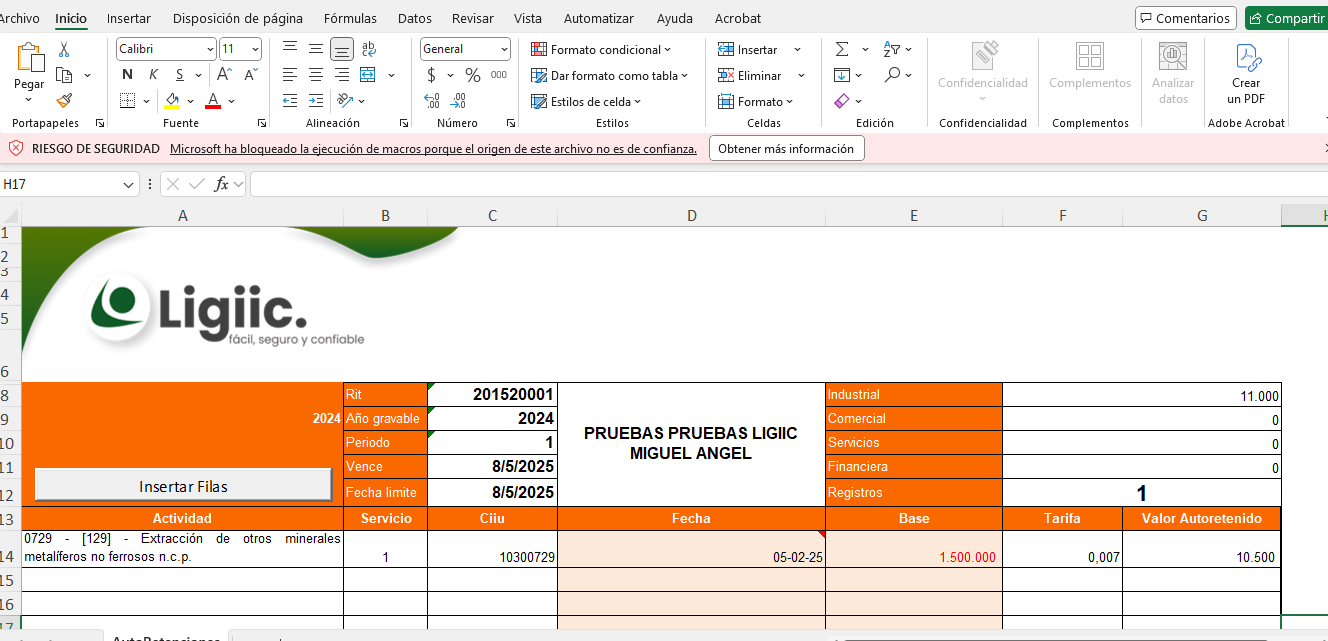Switch to the Insertar tab
The height and width of the screenshot is (641, 1328).
point(129,18)
